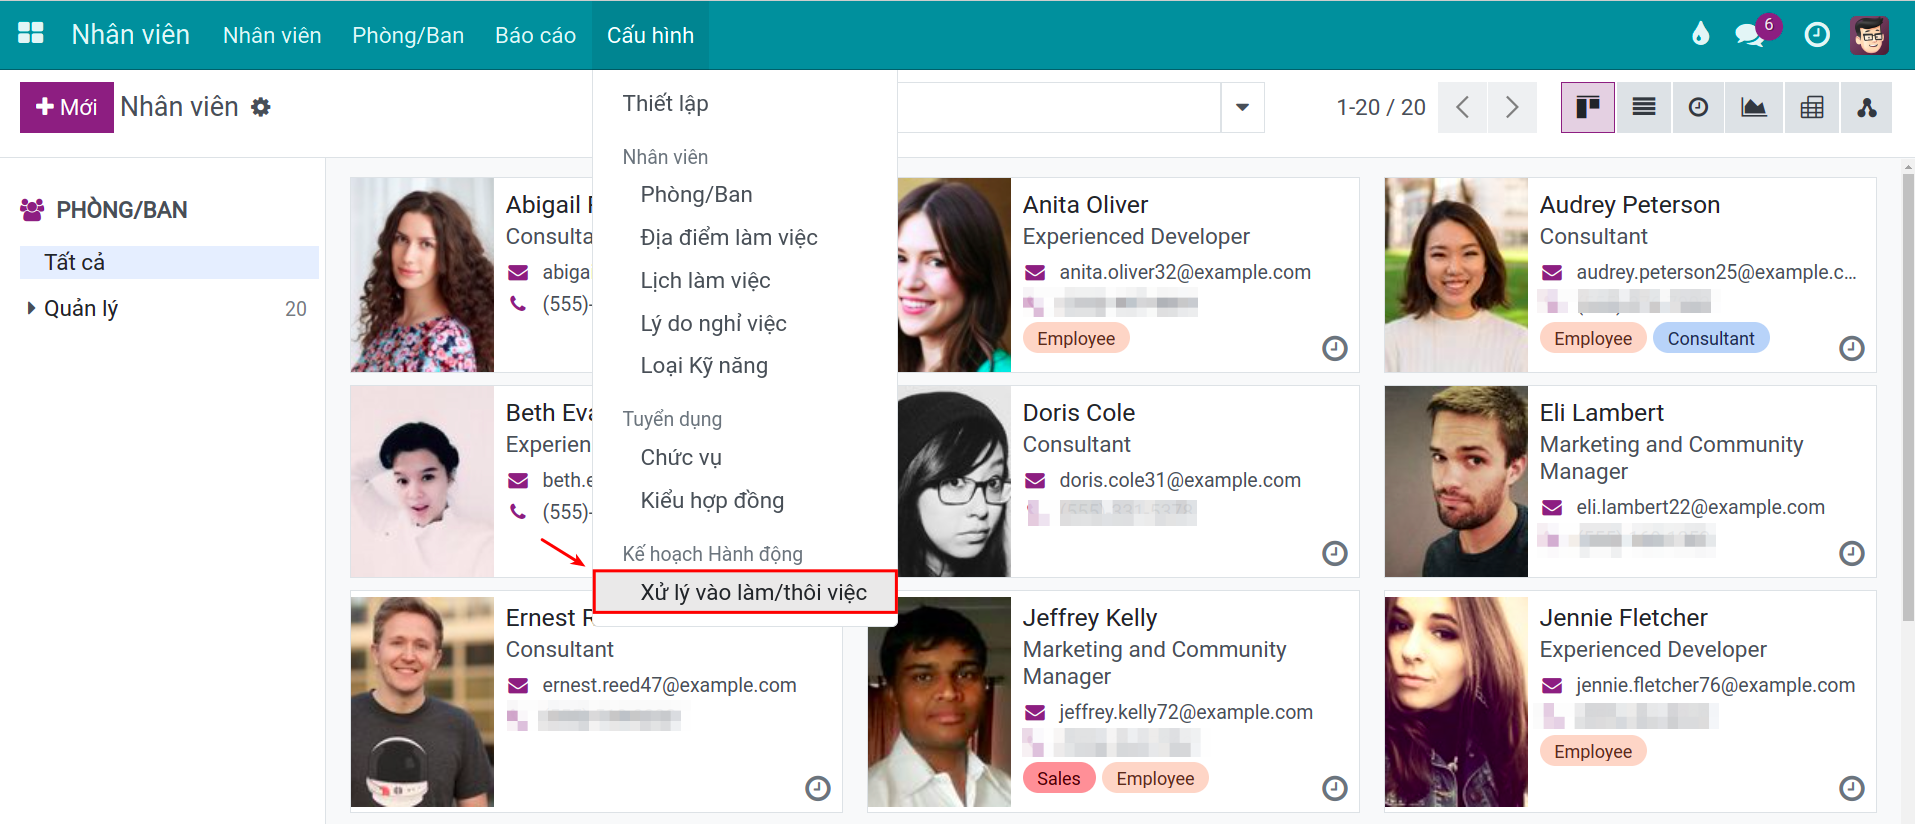Switch to graph view
This screenshot has height=824, width=1915.
tap(1754, 107)
